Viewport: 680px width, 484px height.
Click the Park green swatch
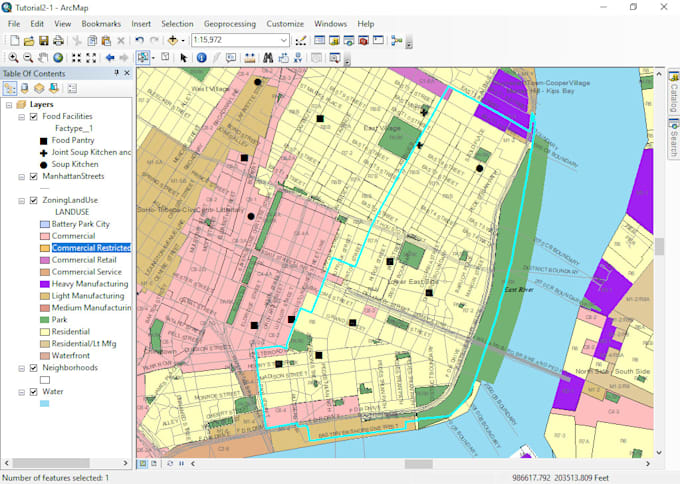(x=45, y=320)
